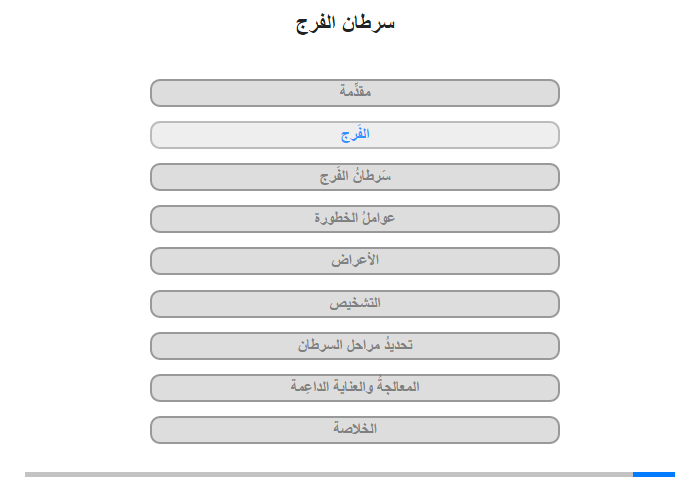Go to the سَرطانُ الفَرج section

tap(354, 177)
